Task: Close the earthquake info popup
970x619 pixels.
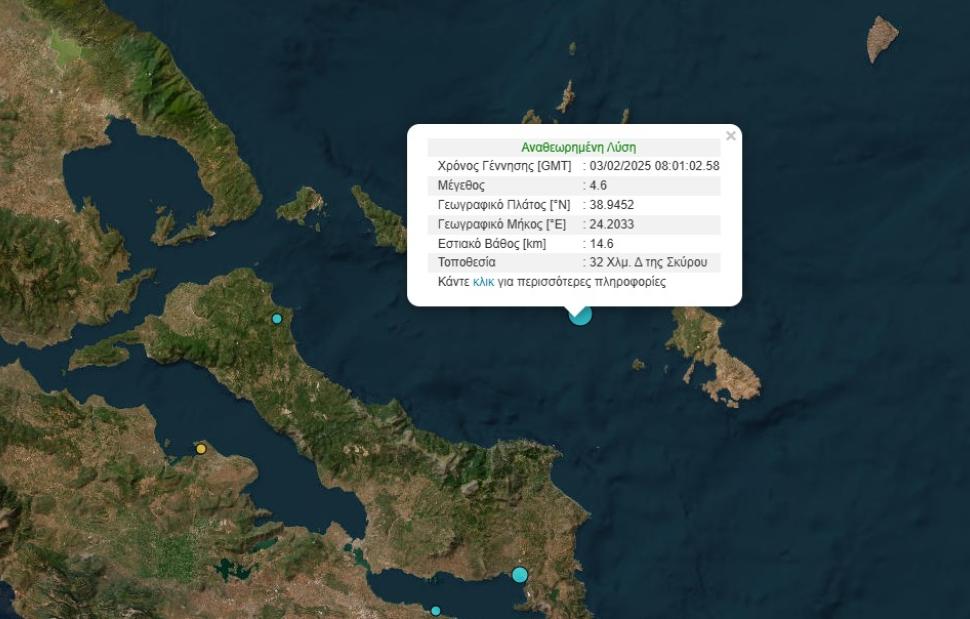Action: click(730, 136)
